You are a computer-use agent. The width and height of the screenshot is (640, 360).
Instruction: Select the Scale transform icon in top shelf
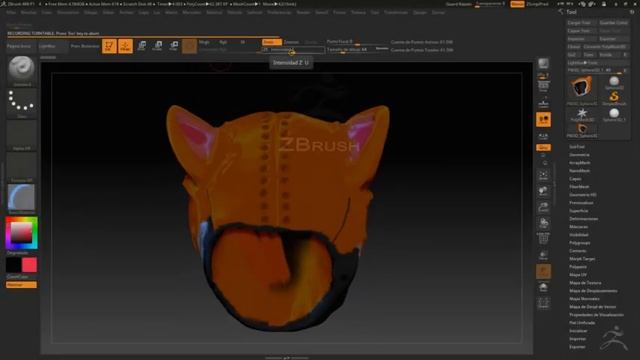pyautogui.click(x=158, y=46)
